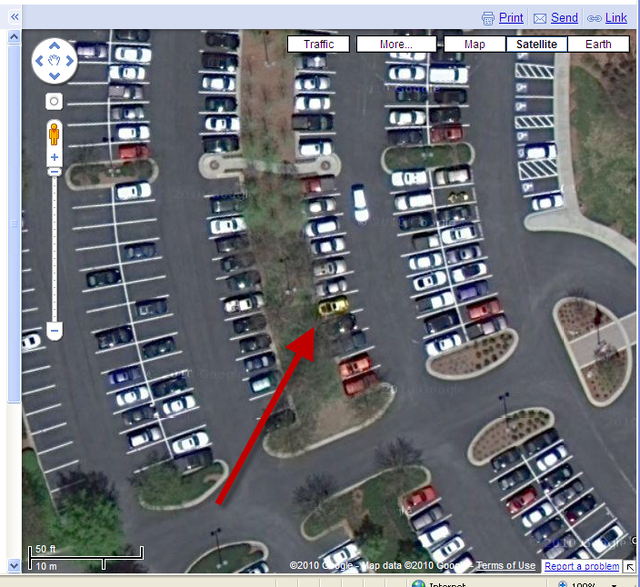Click the zoom slider handle

click(x=54, y=172)
